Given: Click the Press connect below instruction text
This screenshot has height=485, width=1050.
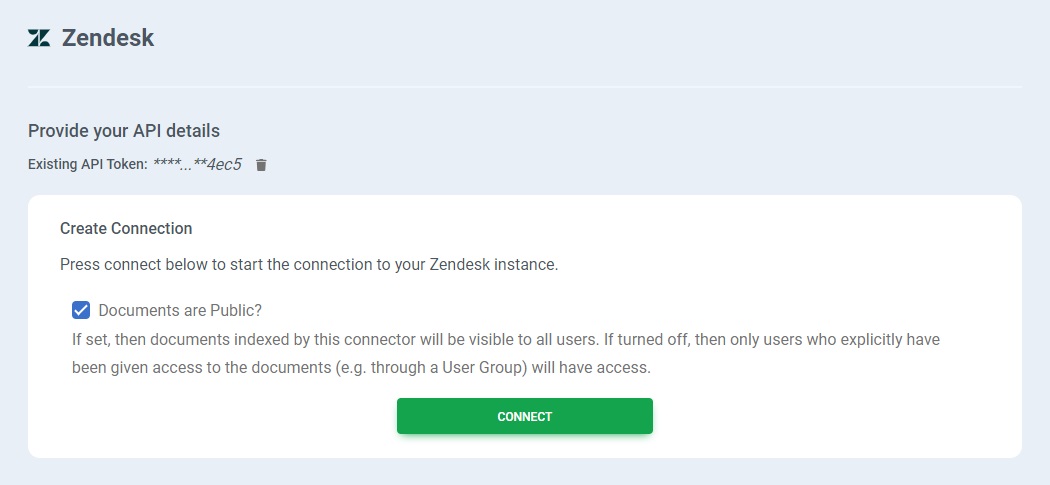Looking at the screenshot, I should coord(309,265).
